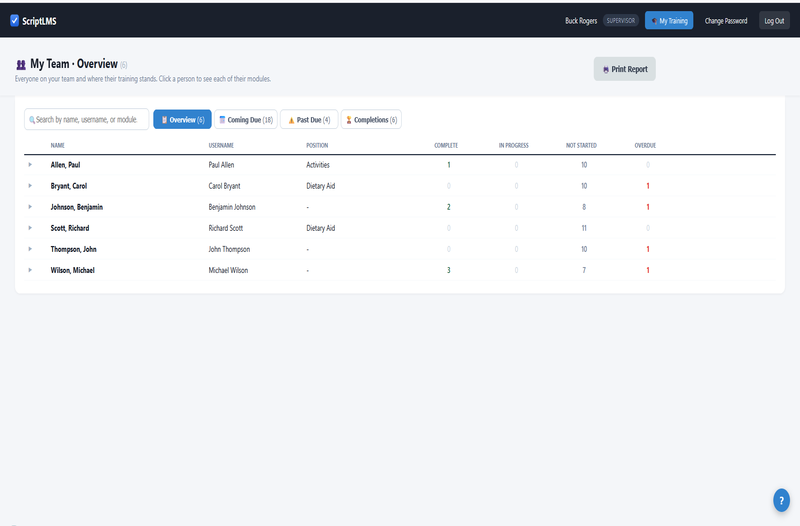
Task: Click the Activities position cell
Action: [x=318, y=165]
